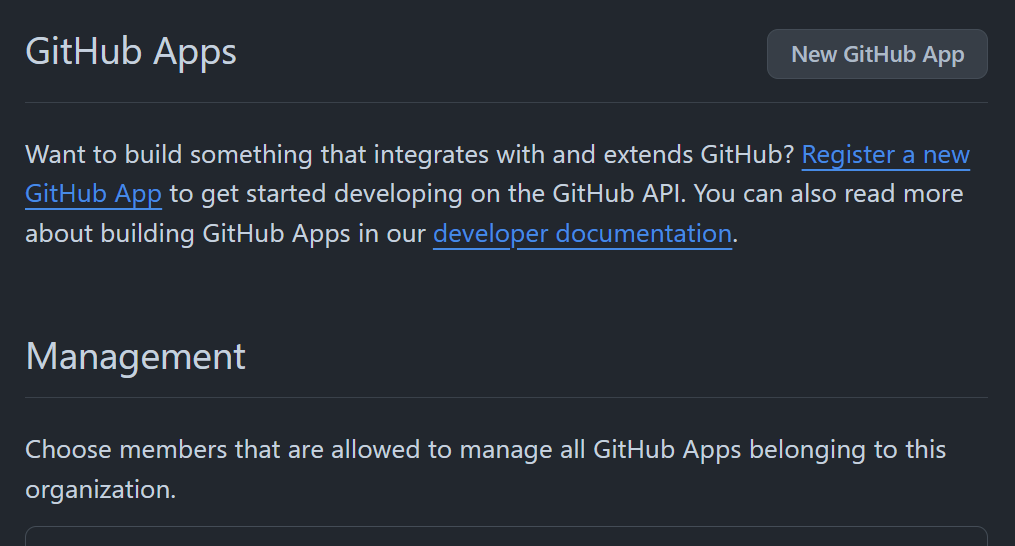The image size is (1015, 546).
Task: Click 'manage all GitHub Apps' phrase
Action: click(x=600, y=449)
